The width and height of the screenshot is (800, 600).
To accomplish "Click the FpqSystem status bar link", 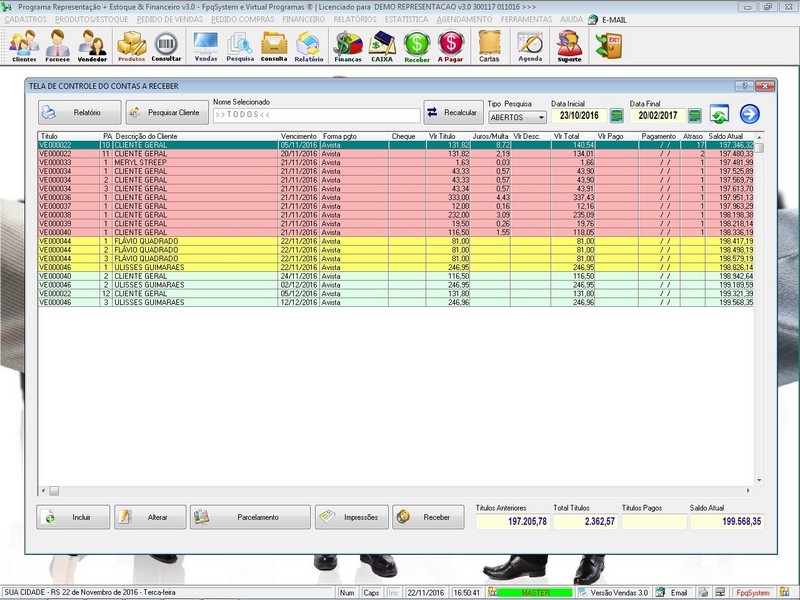I will 753,593.
